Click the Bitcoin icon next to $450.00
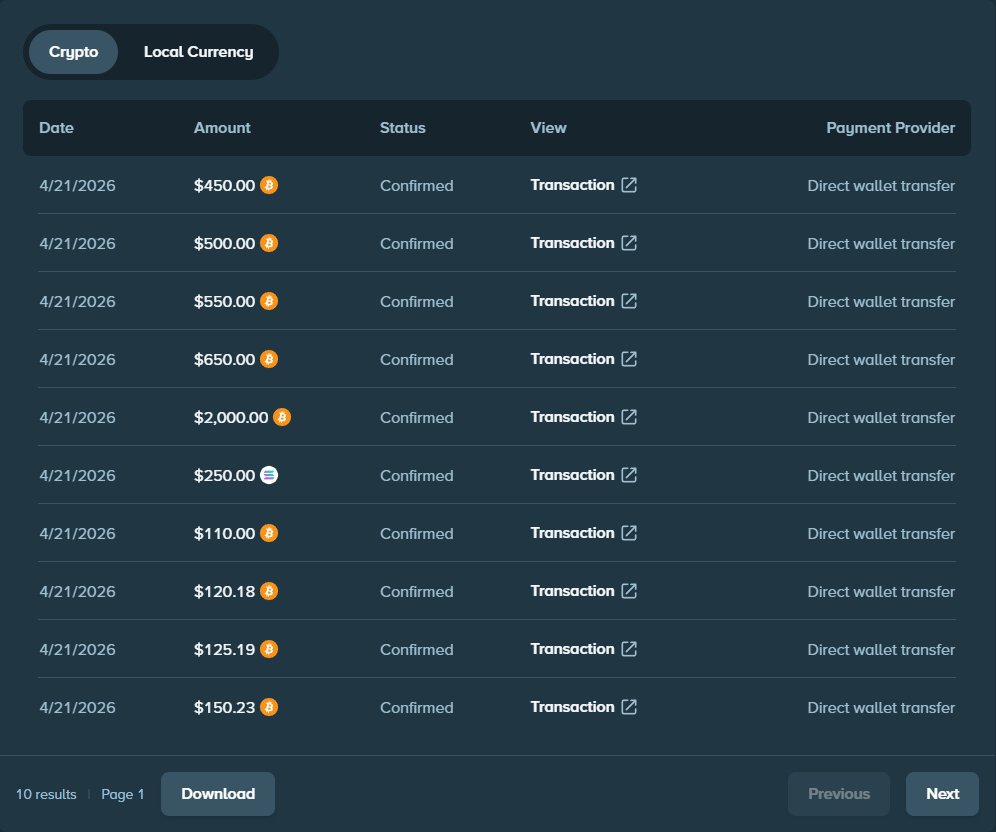This screenshot has width=996, height=832. [269, 185]
